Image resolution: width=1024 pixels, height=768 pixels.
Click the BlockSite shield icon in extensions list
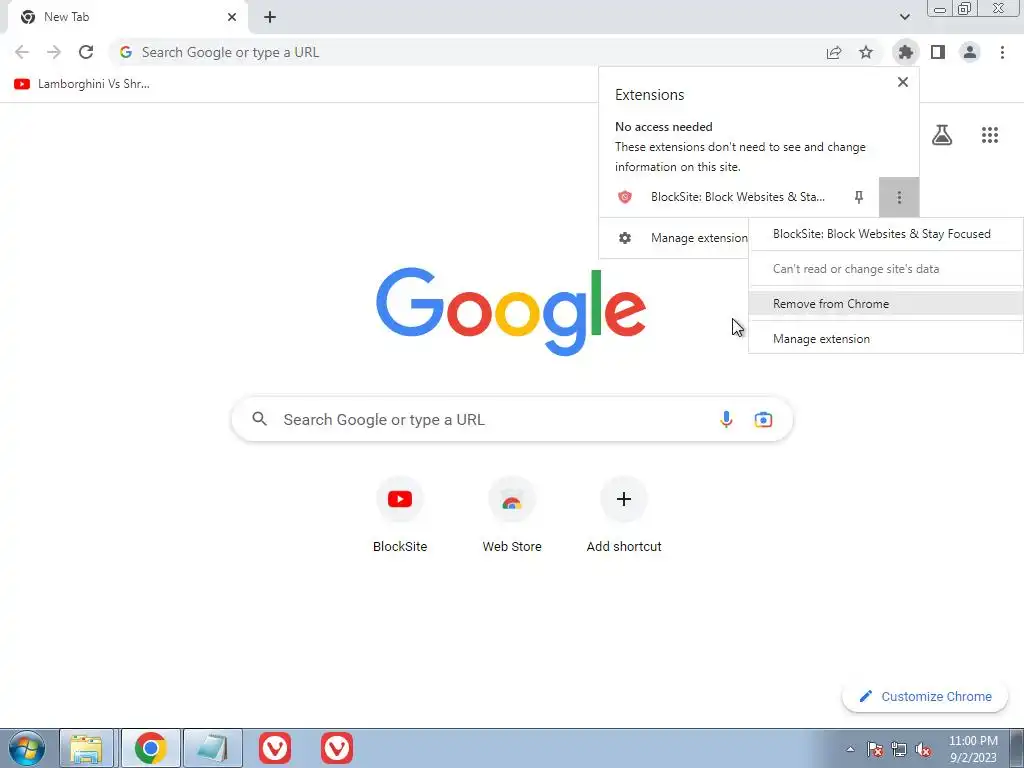625,197
